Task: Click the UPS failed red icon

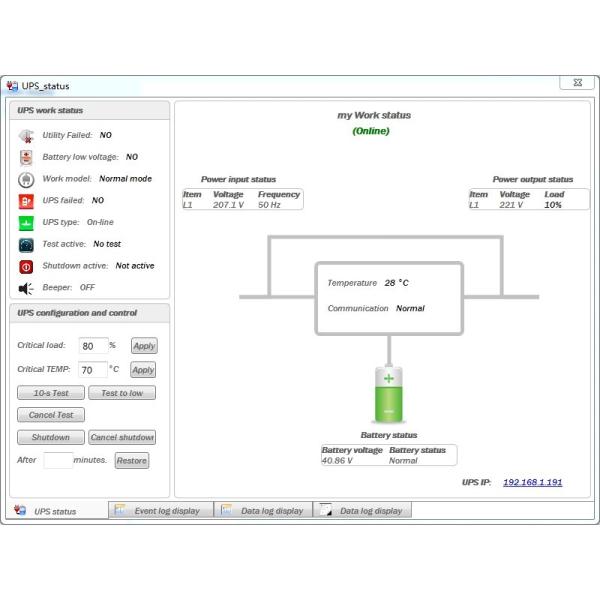Action: point(26,201)
